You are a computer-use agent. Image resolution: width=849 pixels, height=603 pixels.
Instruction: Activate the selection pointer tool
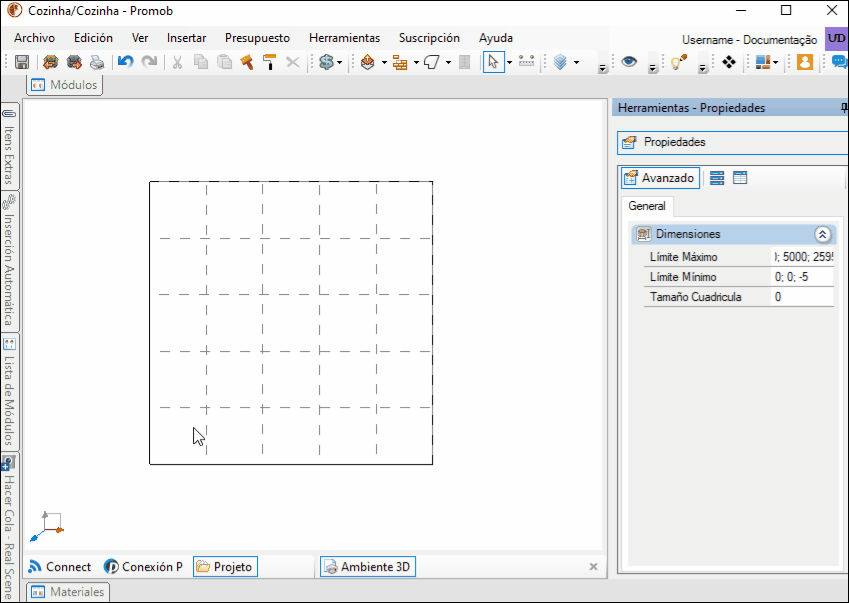click(x=493, y=62)
